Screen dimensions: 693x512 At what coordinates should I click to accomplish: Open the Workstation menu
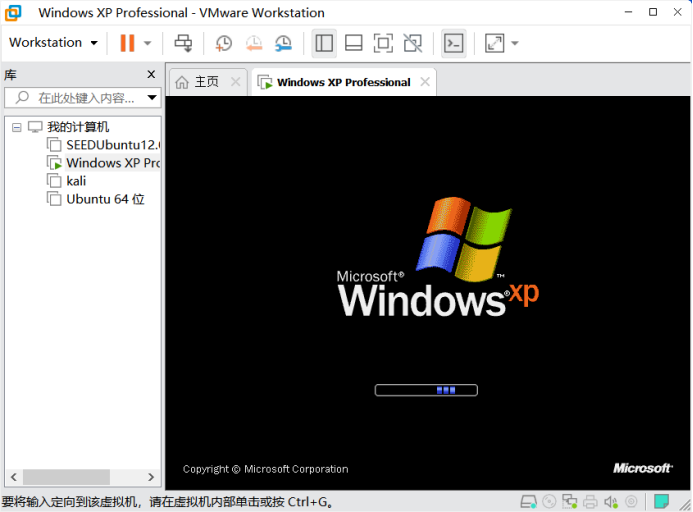coord(53,42)
